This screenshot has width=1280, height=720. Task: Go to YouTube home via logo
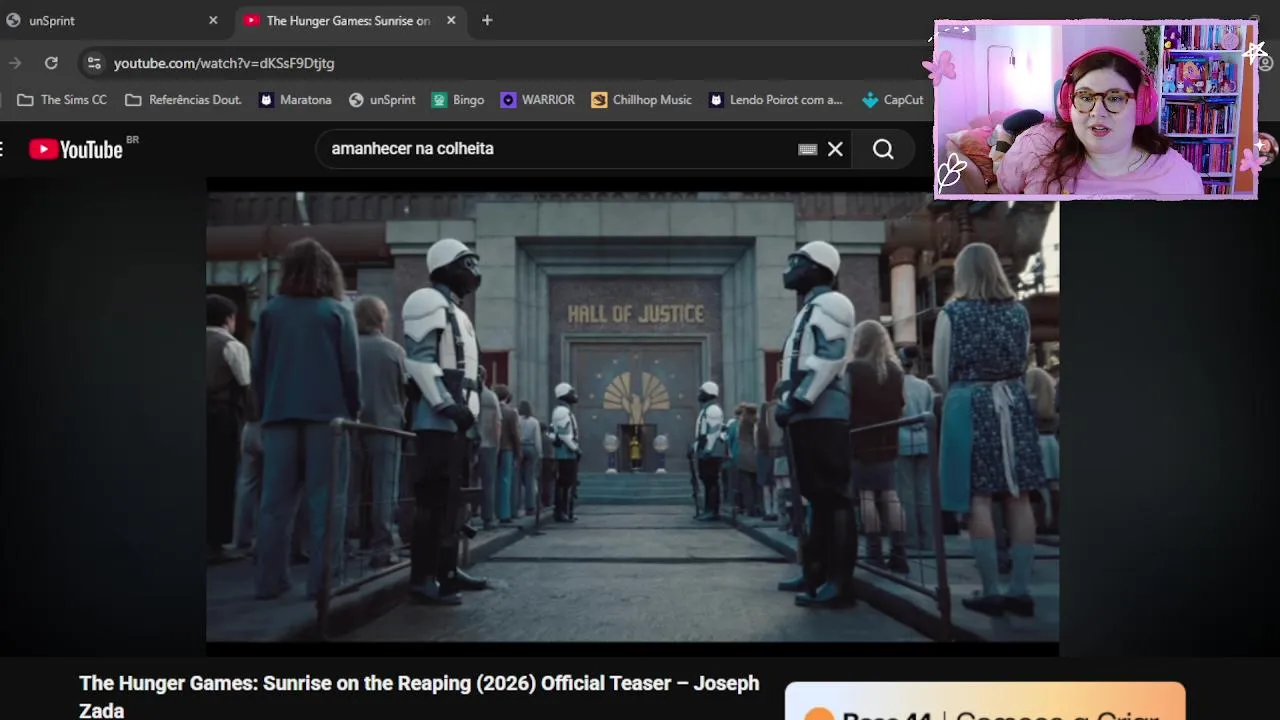(76, 149)
